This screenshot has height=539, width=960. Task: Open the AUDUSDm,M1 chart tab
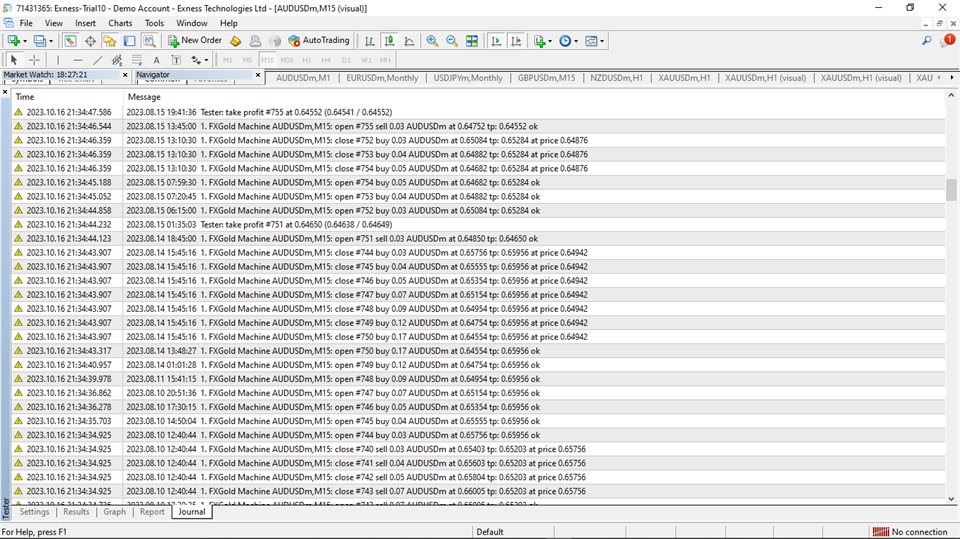coord(302,78)
